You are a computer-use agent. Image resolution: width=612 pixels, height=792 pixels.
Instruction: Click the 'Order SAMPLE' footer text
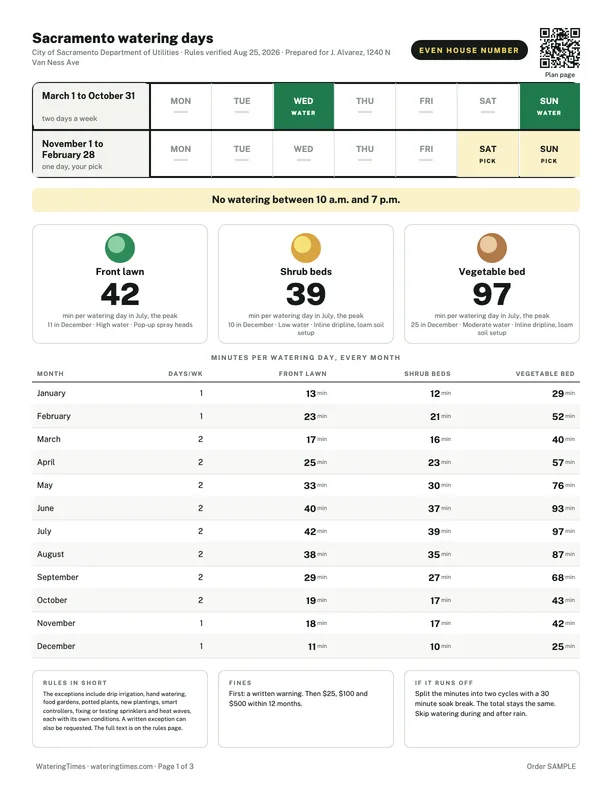coord(551,766)
